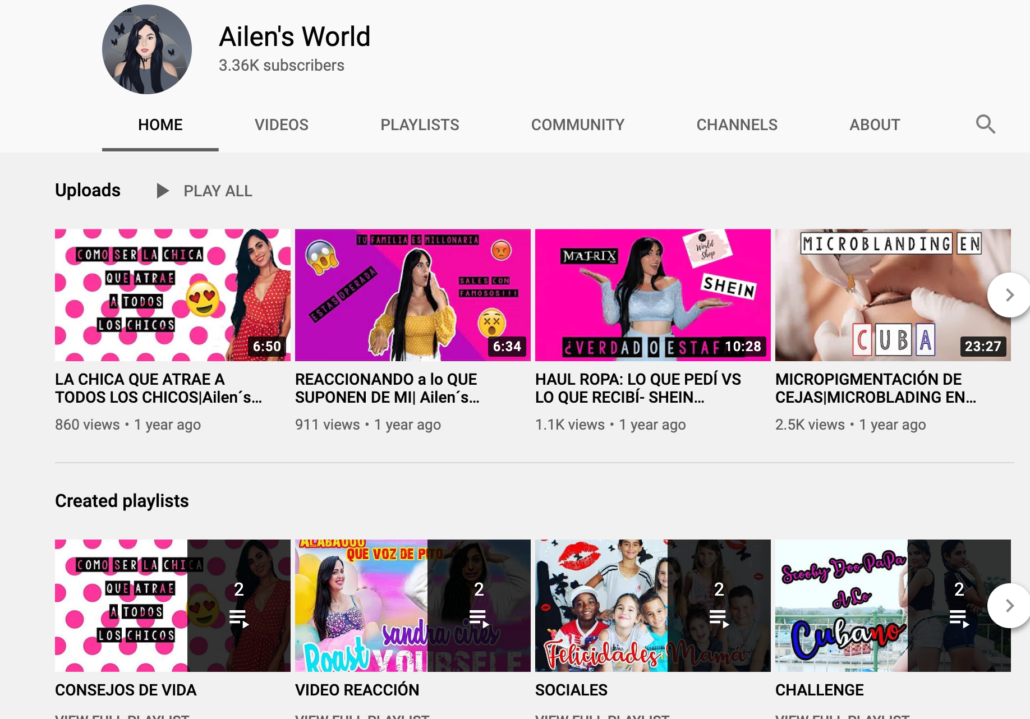Go to the Playlists tab
1030x719 pixels.
point(420,125)
